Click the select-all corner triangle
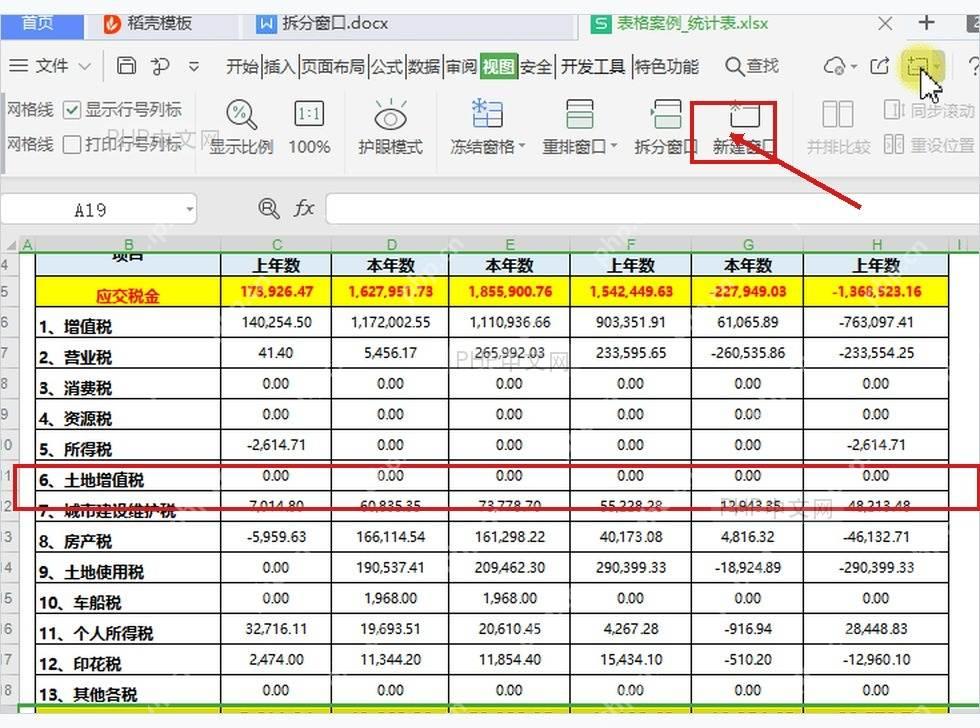Viewport: 980px width, 728px height. (x=11, y=244)
